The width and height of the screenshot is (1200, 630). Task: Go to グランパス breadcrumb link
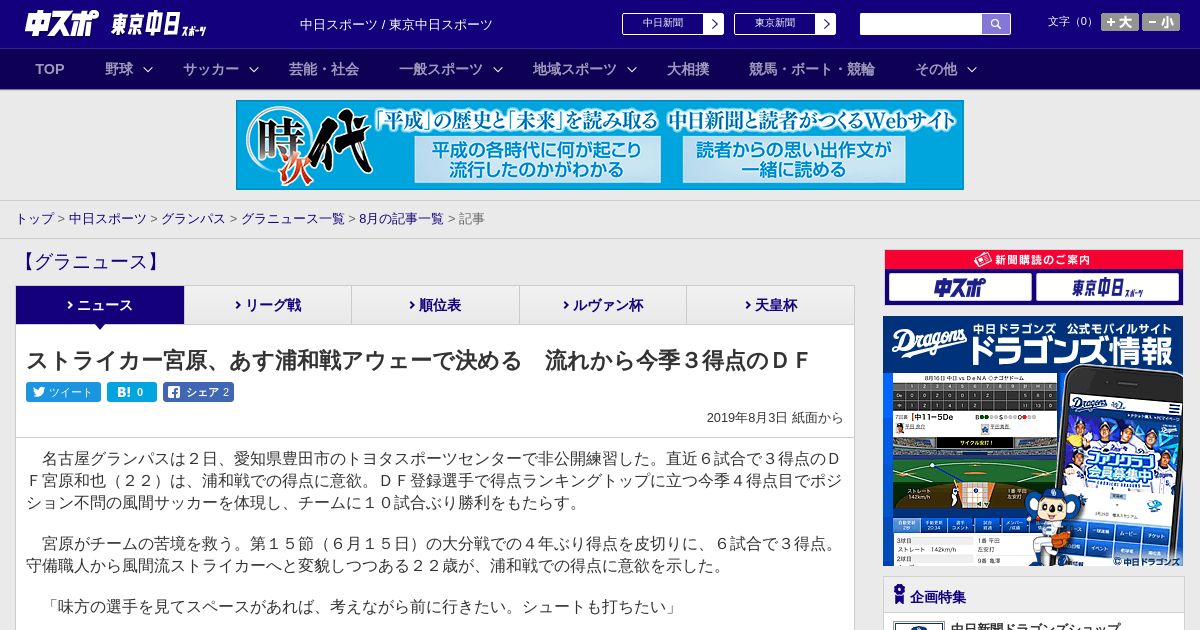pos(193,219)
